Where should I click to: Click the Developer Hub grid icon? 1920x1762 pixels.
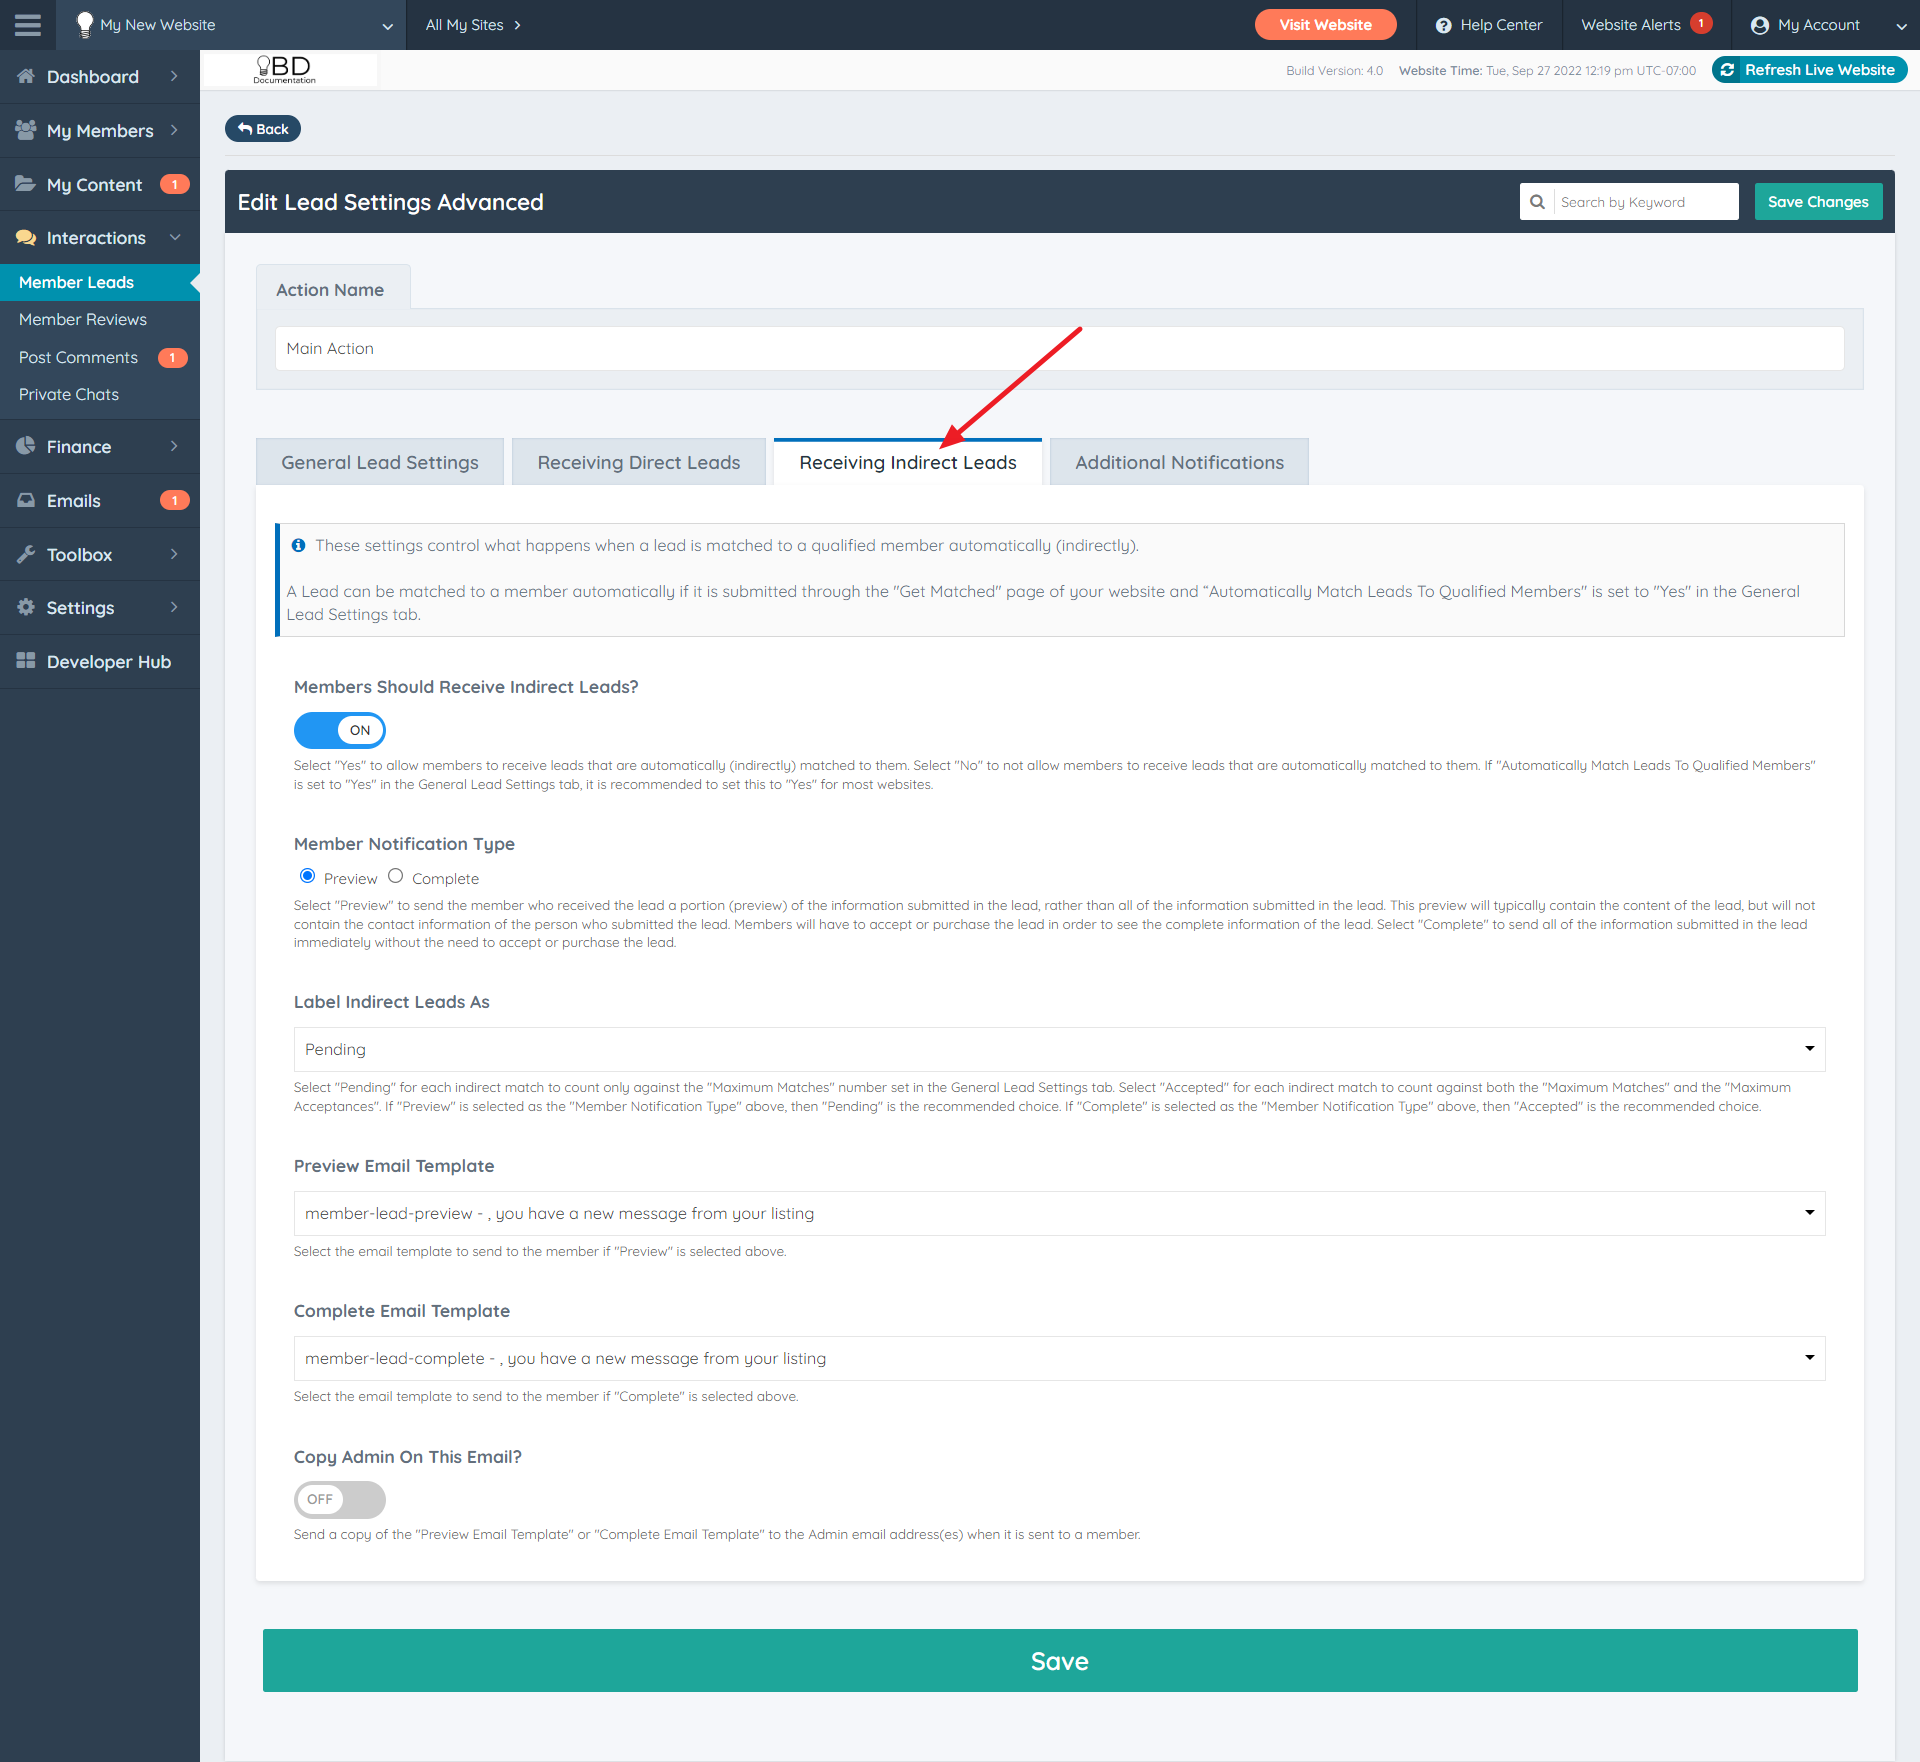[x=26, y=661]
